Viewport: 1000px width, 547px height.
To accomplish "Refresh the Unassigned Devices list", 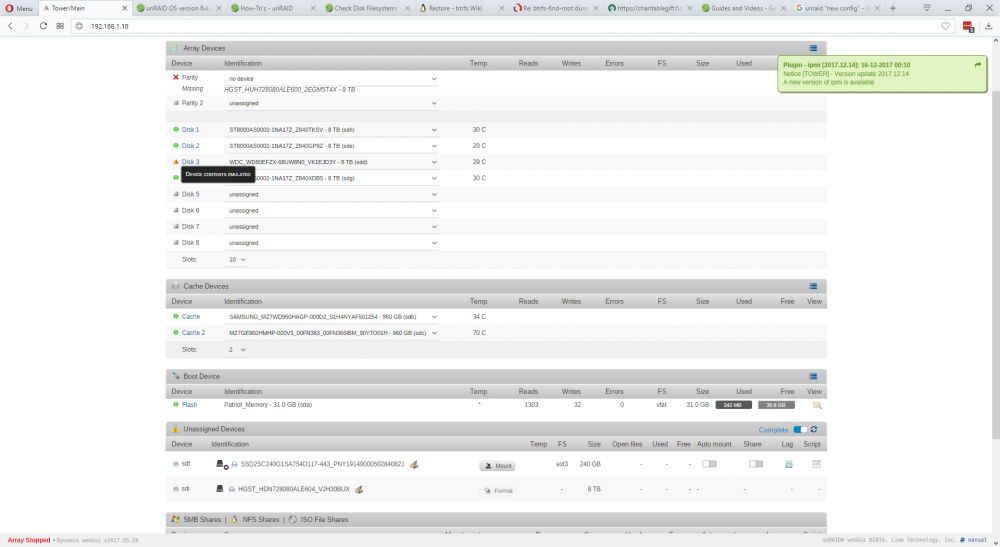I will [814, 430].
